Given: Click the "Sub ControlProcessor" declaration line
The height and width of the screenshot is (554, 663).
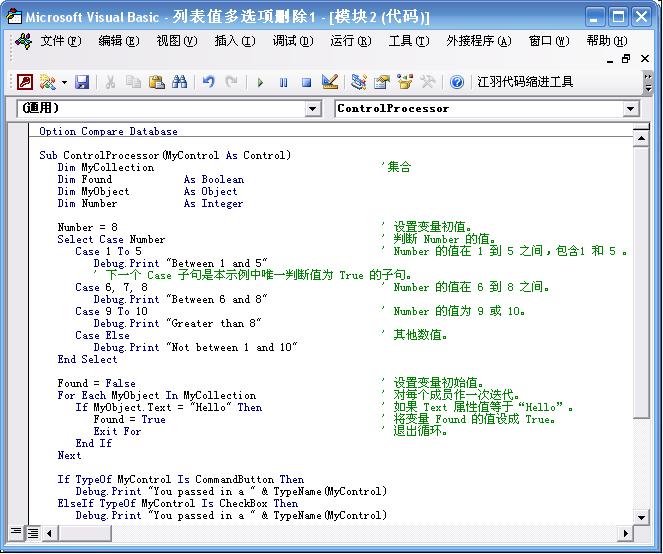Looking at the screenshot, I should click(165, 155).
